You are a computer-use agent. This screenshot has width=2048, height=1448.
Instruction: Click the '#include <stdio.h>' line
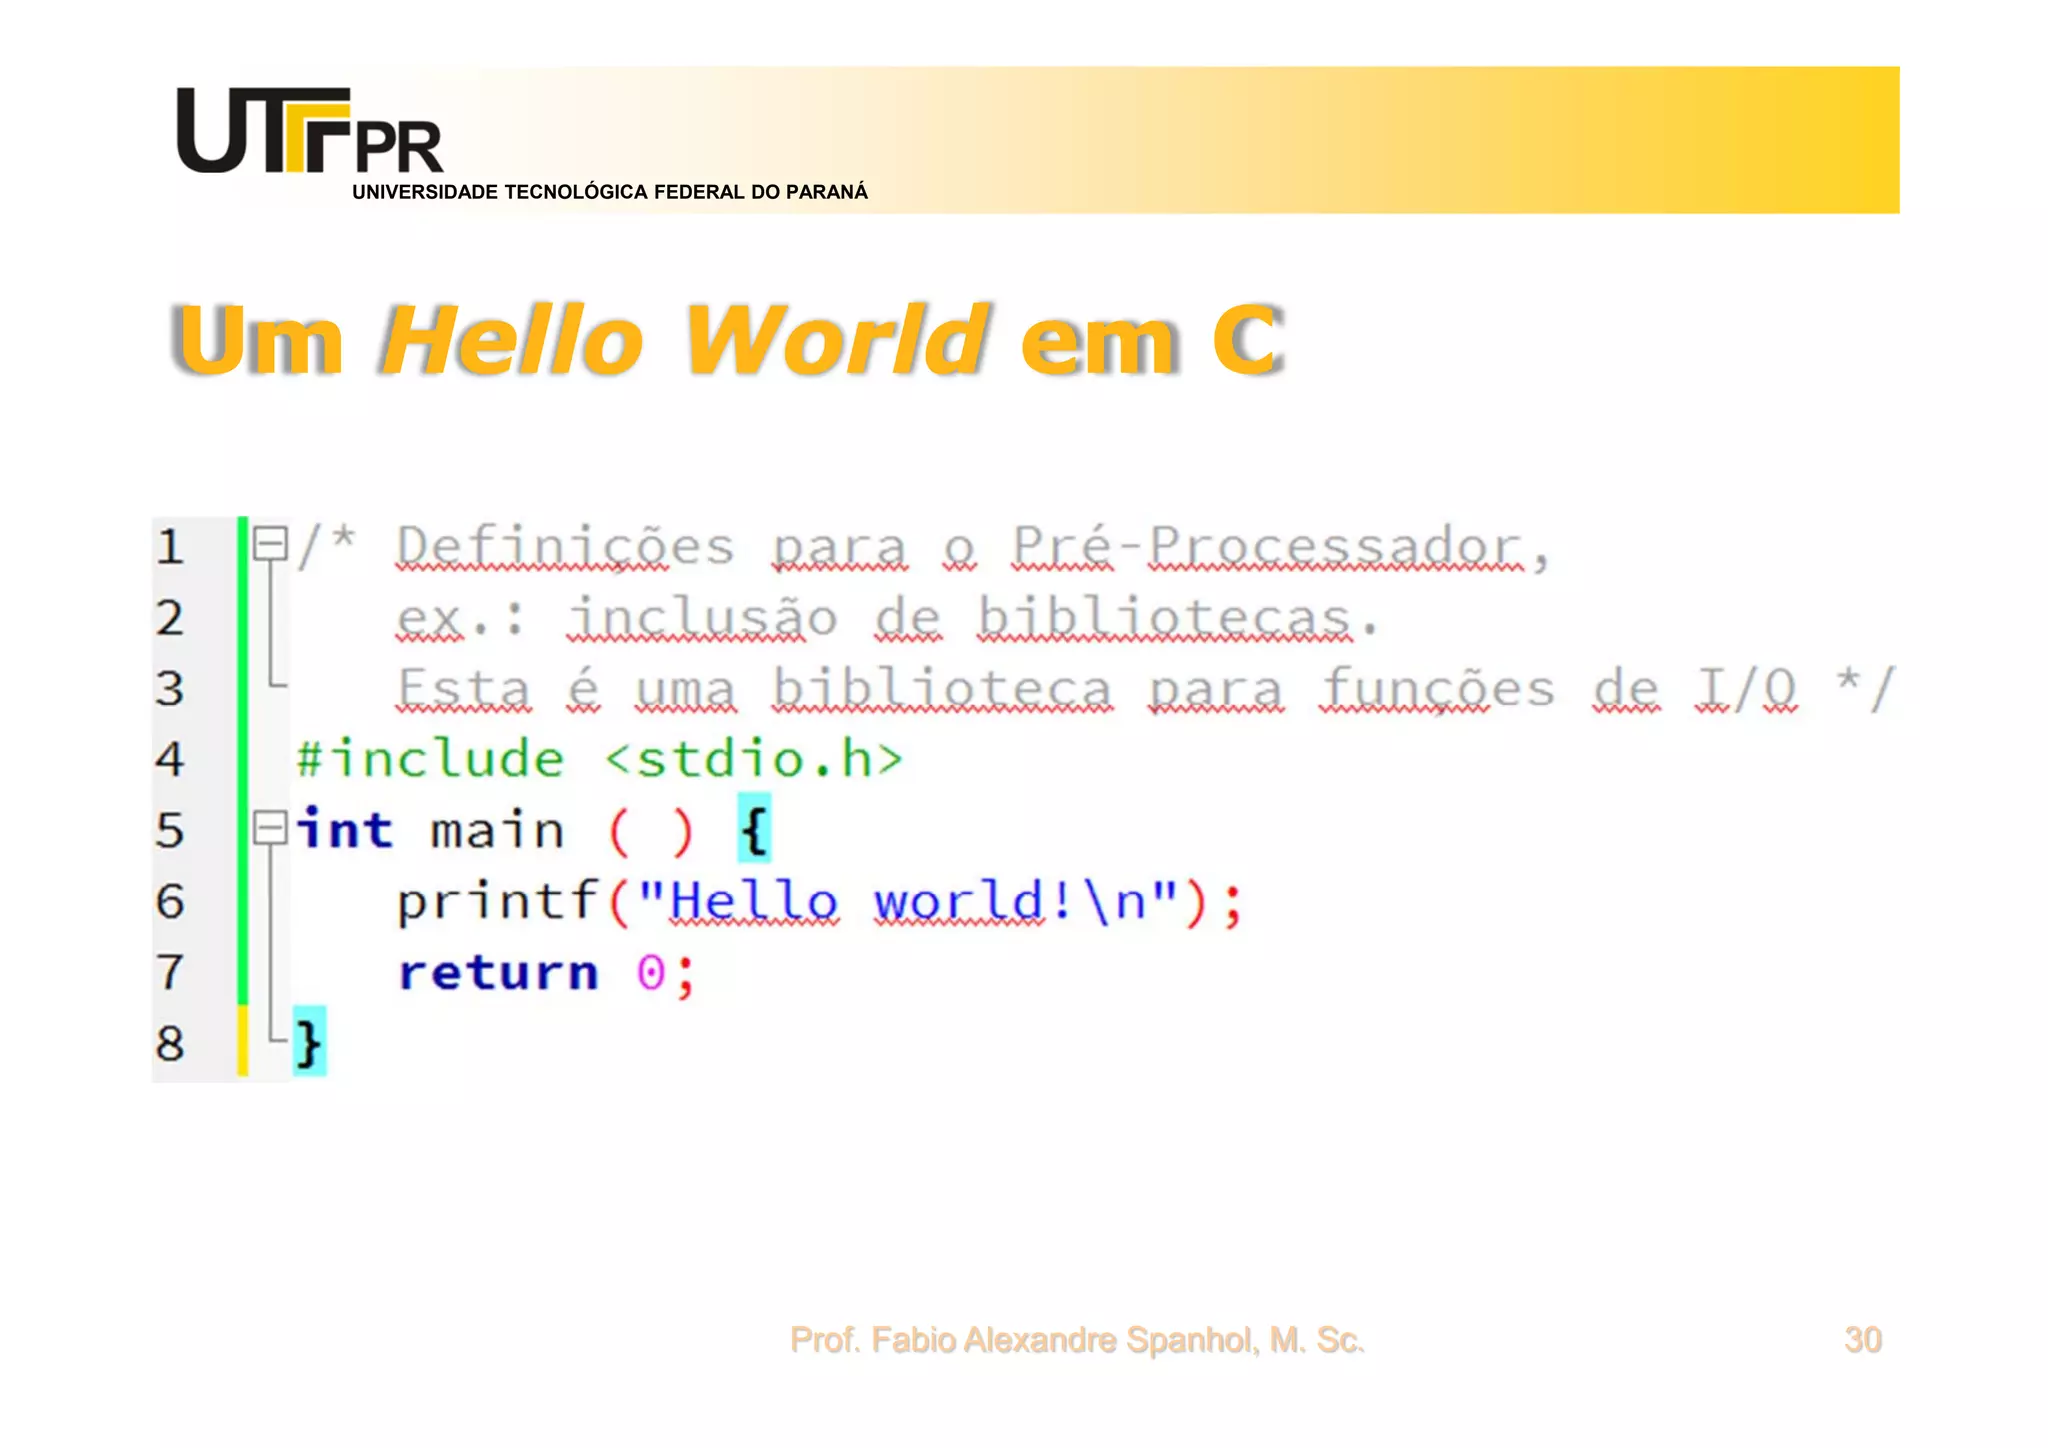600,759
